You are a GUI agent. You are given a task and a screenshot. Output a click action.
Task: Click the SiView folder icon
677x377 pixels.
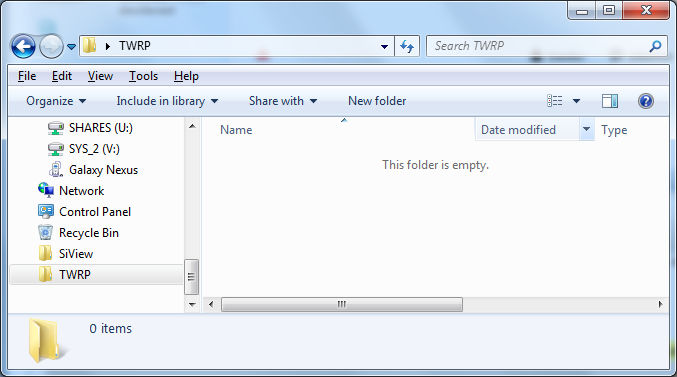(x=45, y=253)
